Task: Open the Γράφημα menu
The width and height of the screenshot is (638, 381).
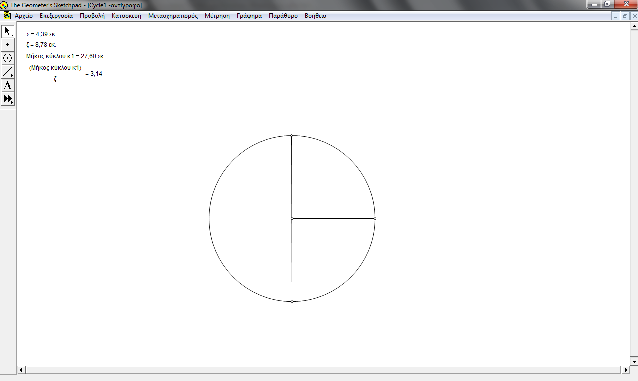Action: click(x=249, y=16)
